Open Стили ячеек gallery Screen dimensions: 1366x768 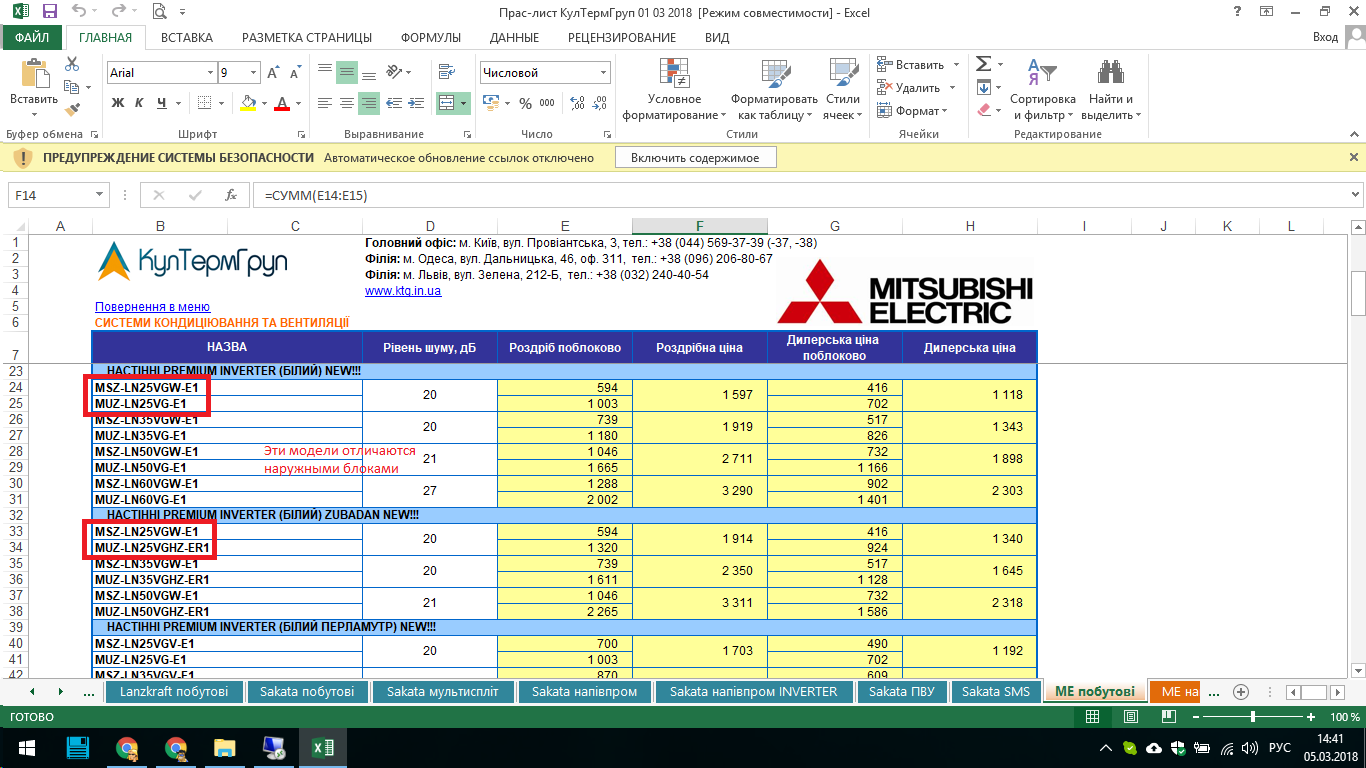[x=842, y=89]
